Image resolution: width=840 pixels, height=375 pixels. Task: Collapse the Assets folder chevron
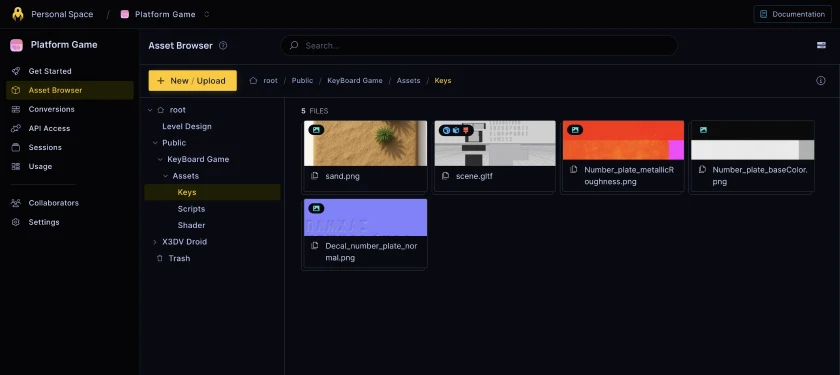pos(166,176)
